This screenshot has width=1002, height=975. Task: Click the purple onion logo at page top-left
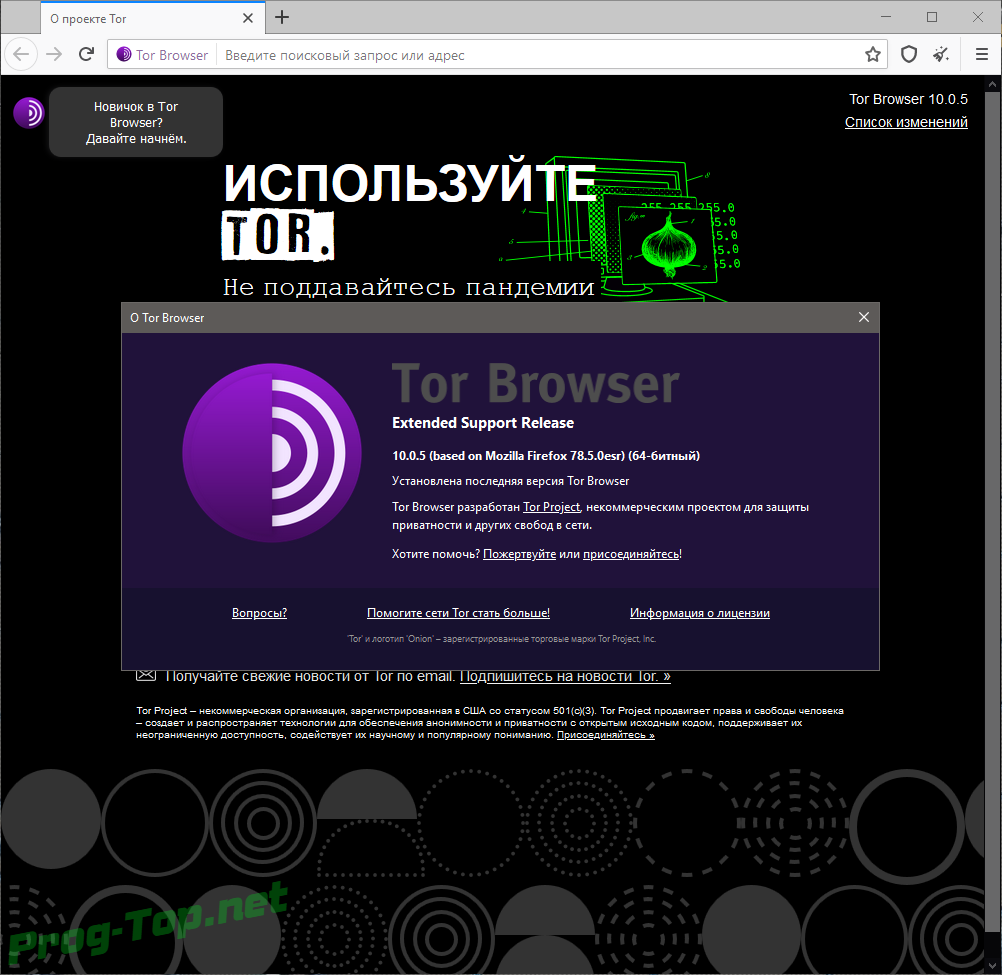point(28,113)
